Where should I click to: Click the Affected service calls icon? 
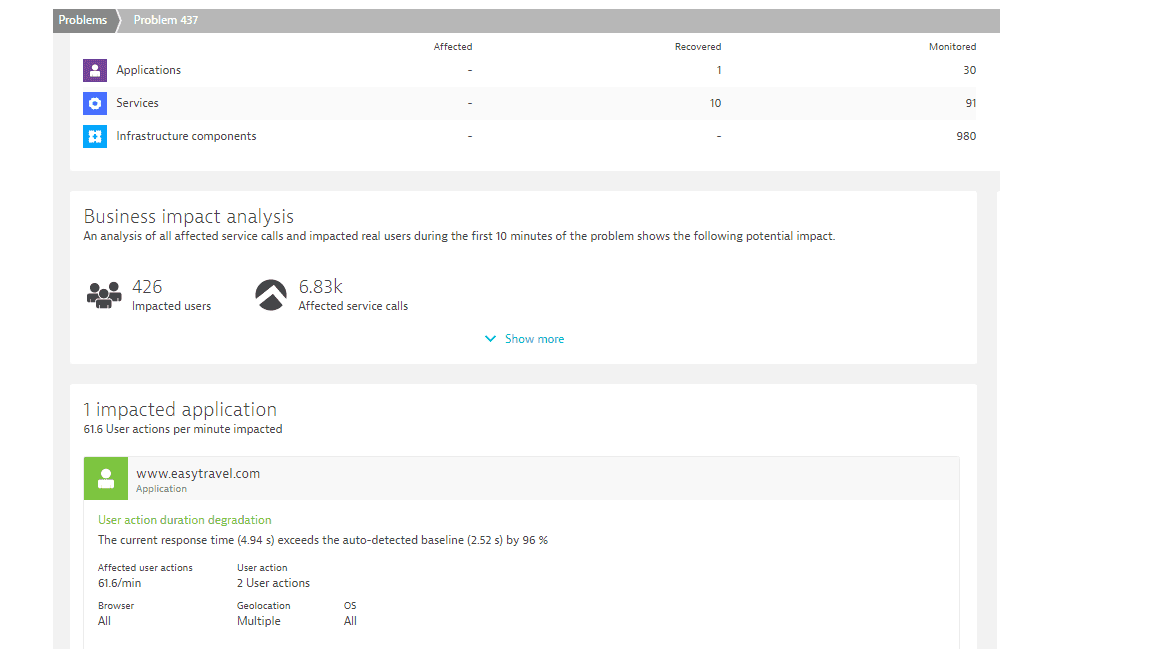point(270,295)
